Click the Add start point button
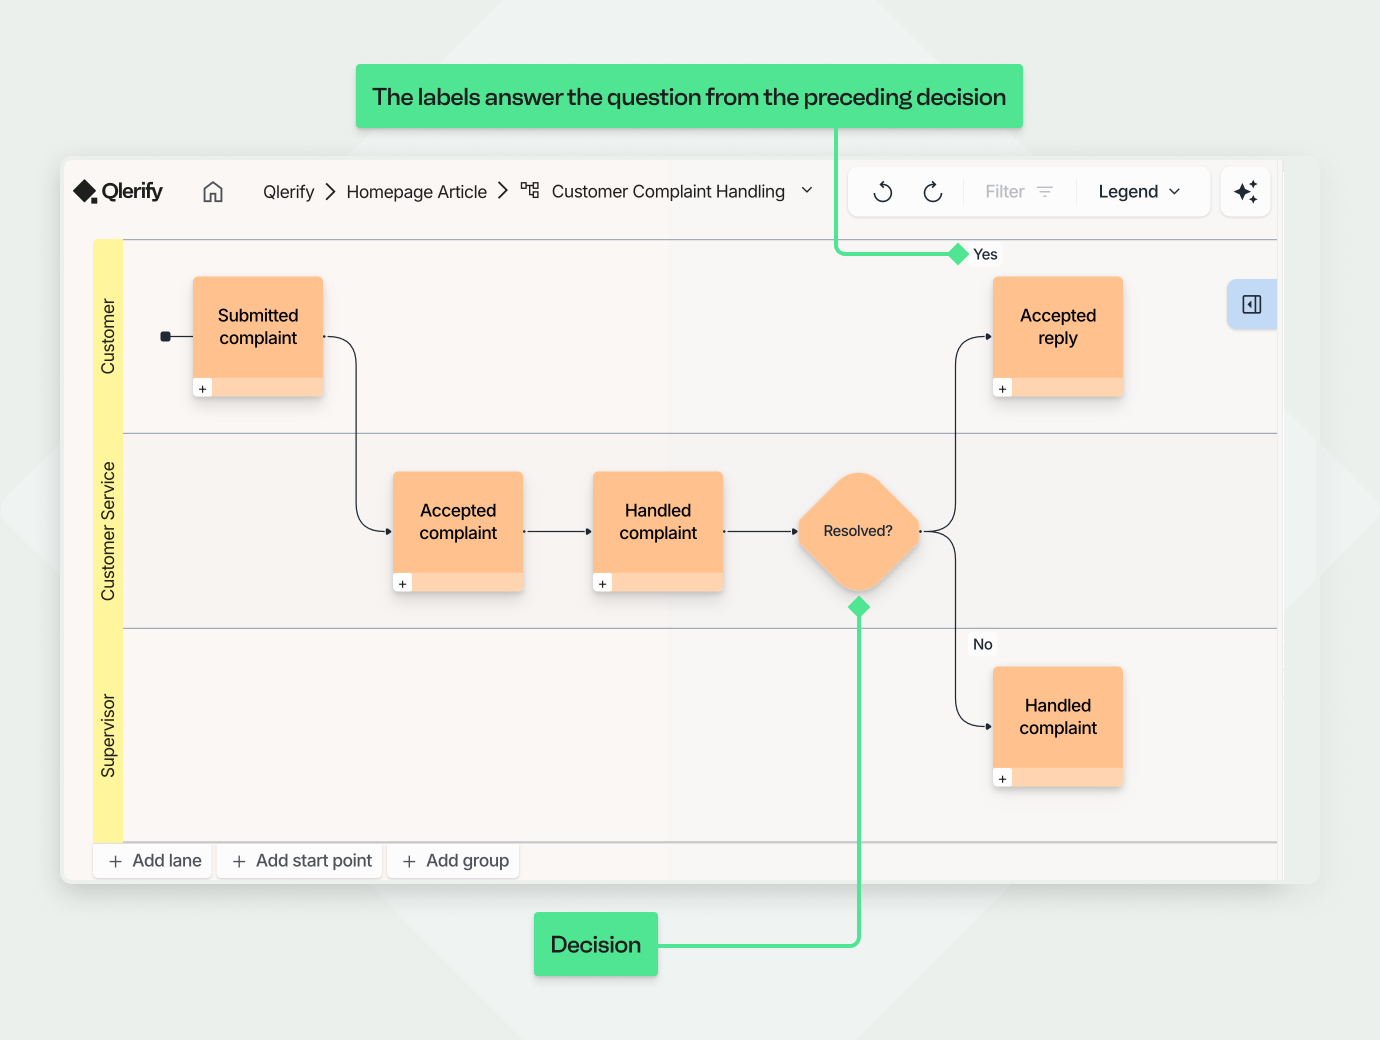 (x=301, y=861)
